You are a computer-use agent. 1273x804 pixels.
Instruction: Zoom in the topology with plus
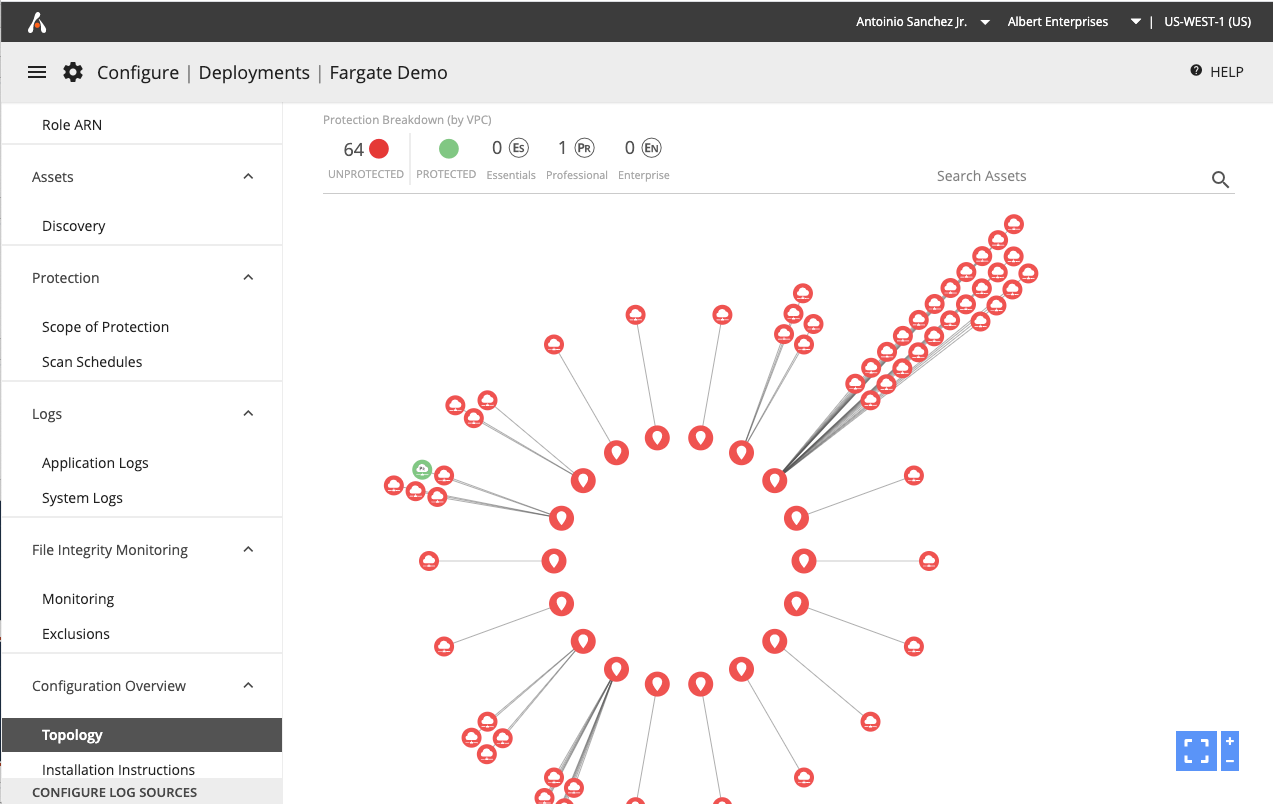click(1230, 741)
